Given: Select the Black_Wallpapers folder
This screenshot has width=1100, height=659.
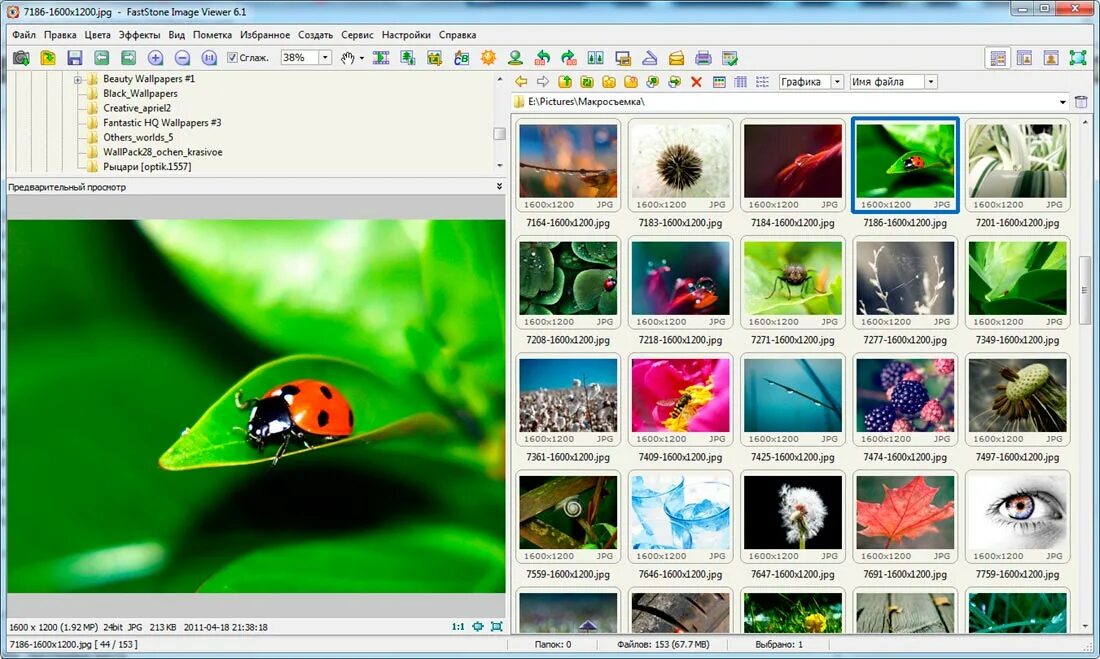Looking at the screenshot, I should [x=140, y=93].
